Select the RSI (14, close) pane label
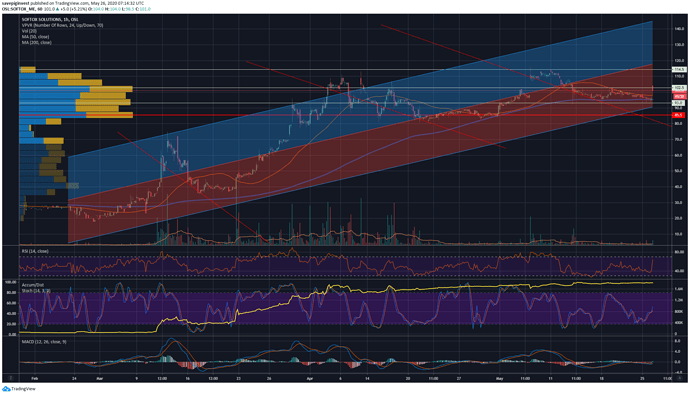 pyautogui.click(x=35, y=251)
